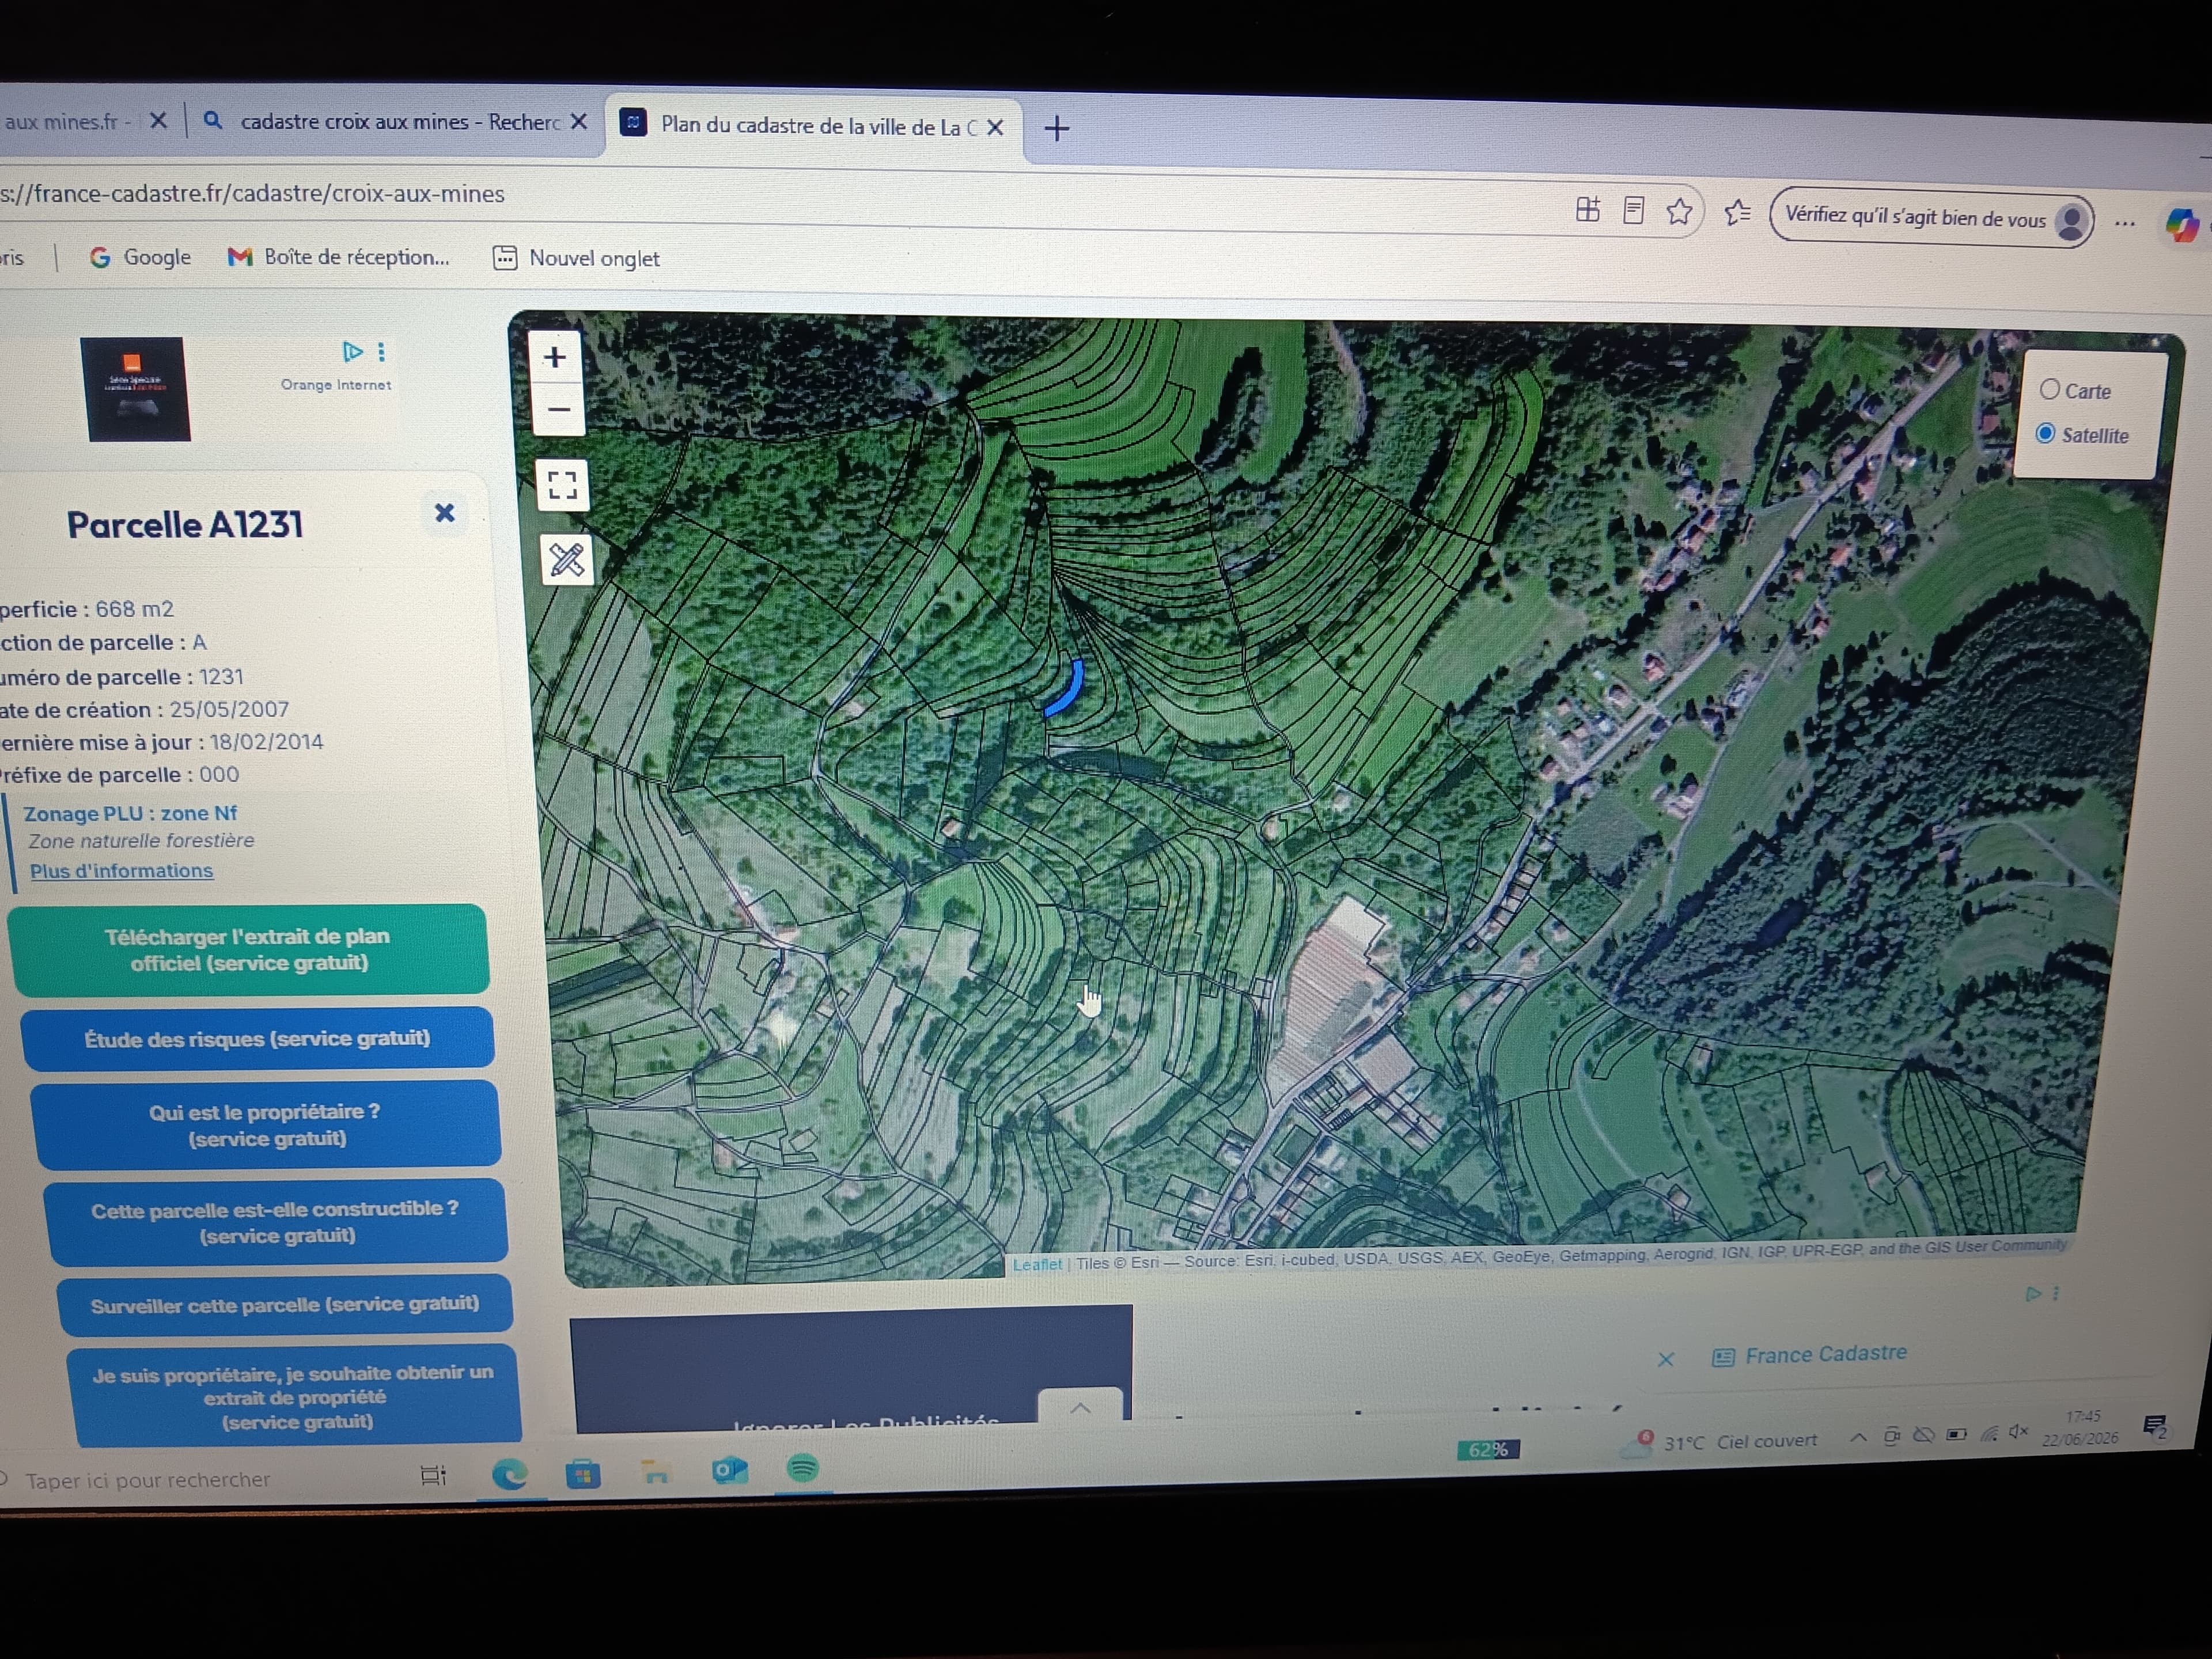Open the Copilot sidebar
This screenshot has width=2212, height=1659.
[x=2181, y=225]
